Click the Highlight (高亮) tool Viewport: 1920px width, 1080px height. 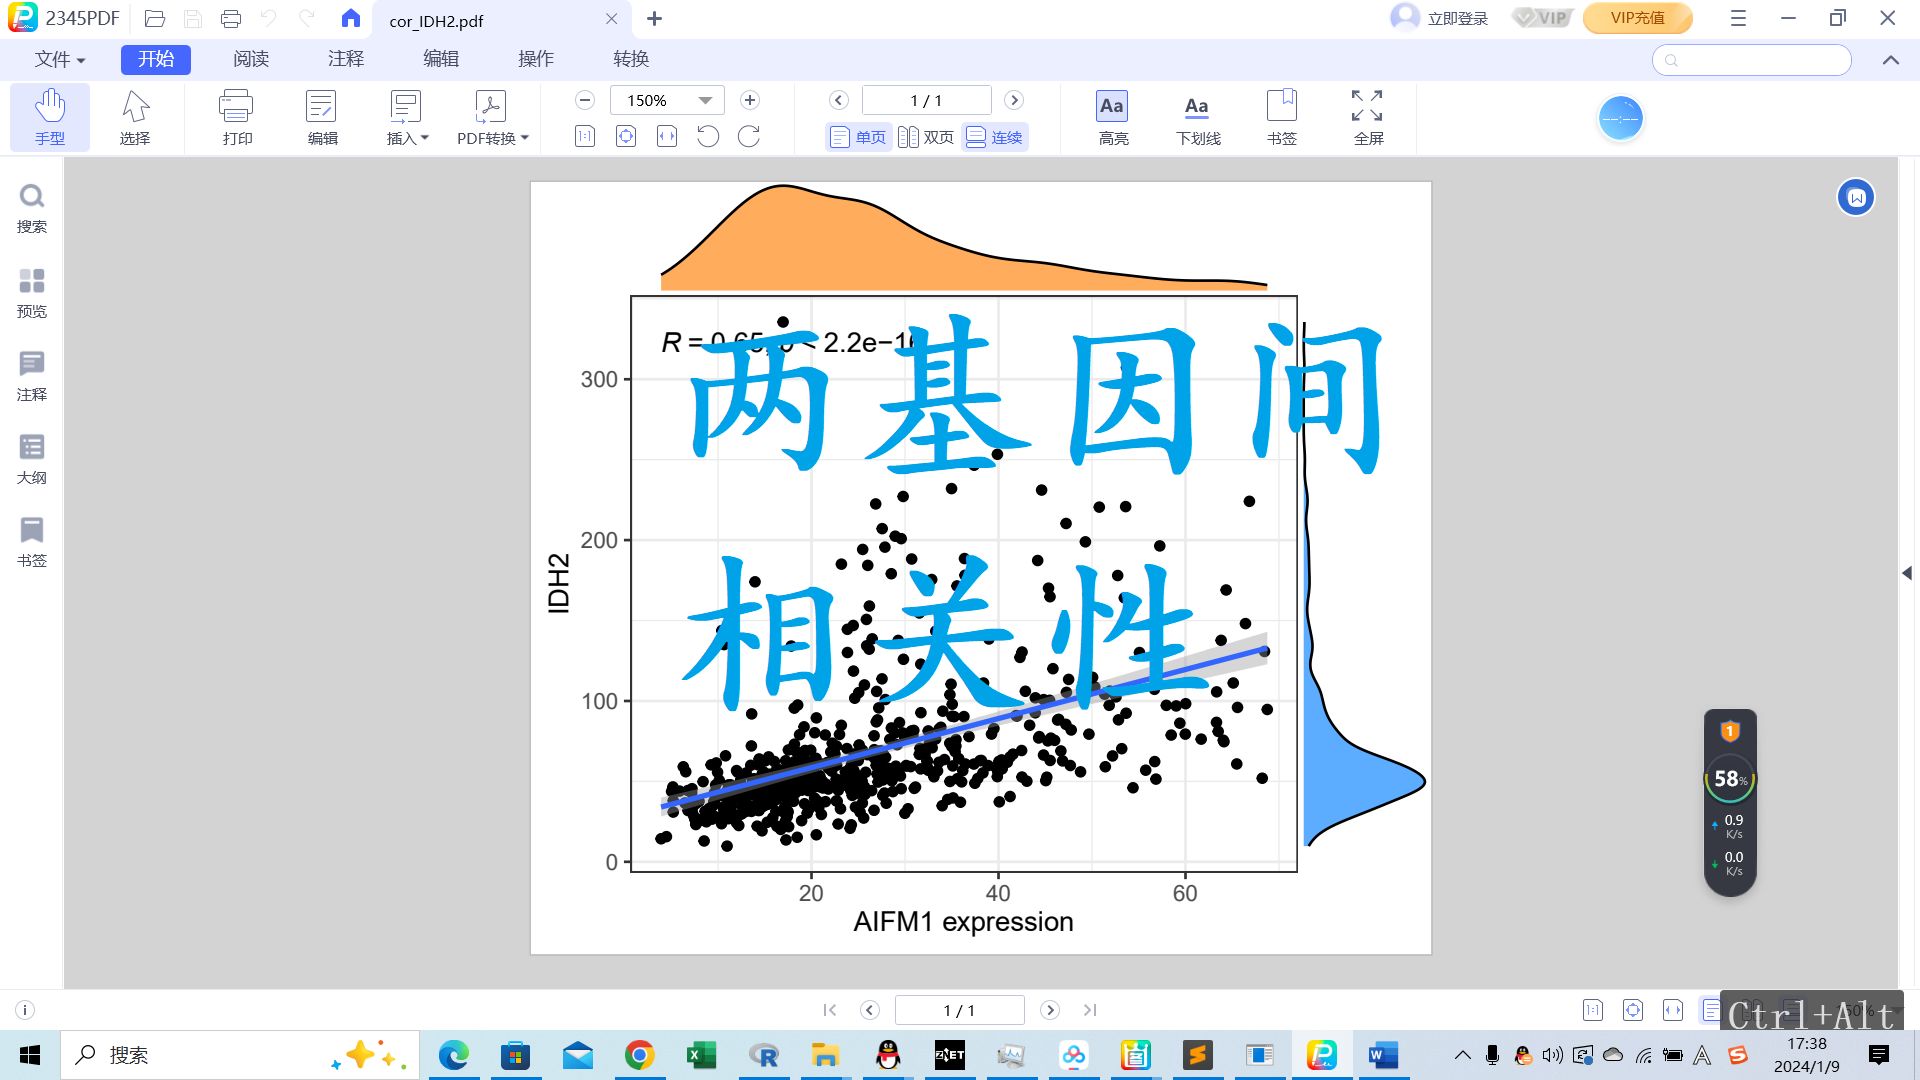[1113, 117]
